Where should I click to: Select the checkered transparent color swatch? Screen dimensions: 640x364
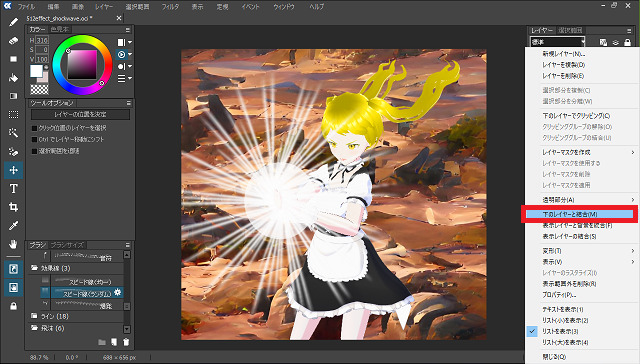(x=39, y=89)
